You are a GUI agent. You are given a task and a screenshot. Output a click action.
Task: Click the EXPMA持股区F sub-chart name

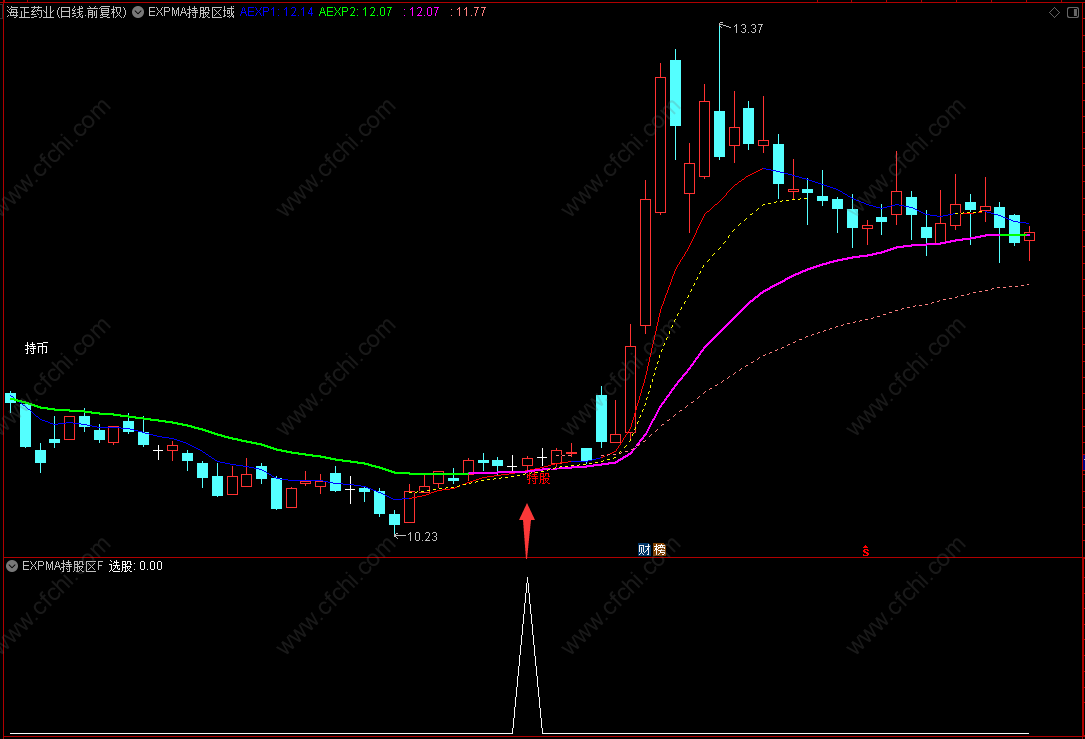(x=62, y=566)
